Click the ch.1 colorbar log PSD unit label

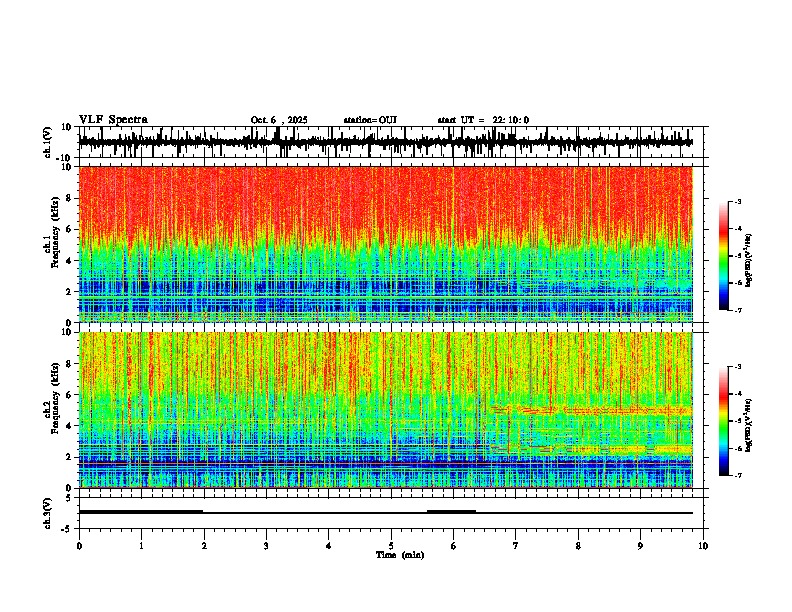point(749,261)
